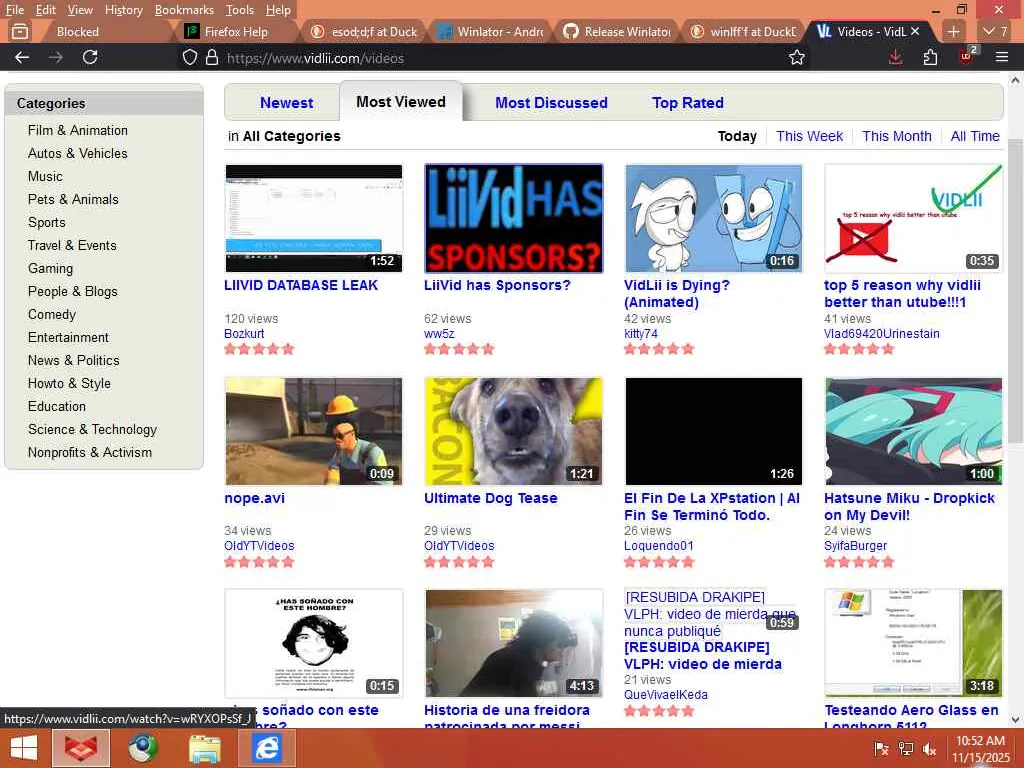The width and height of the screenshot is (1024, 768).
Task: Open the Music category
Action: coord(45,176)
